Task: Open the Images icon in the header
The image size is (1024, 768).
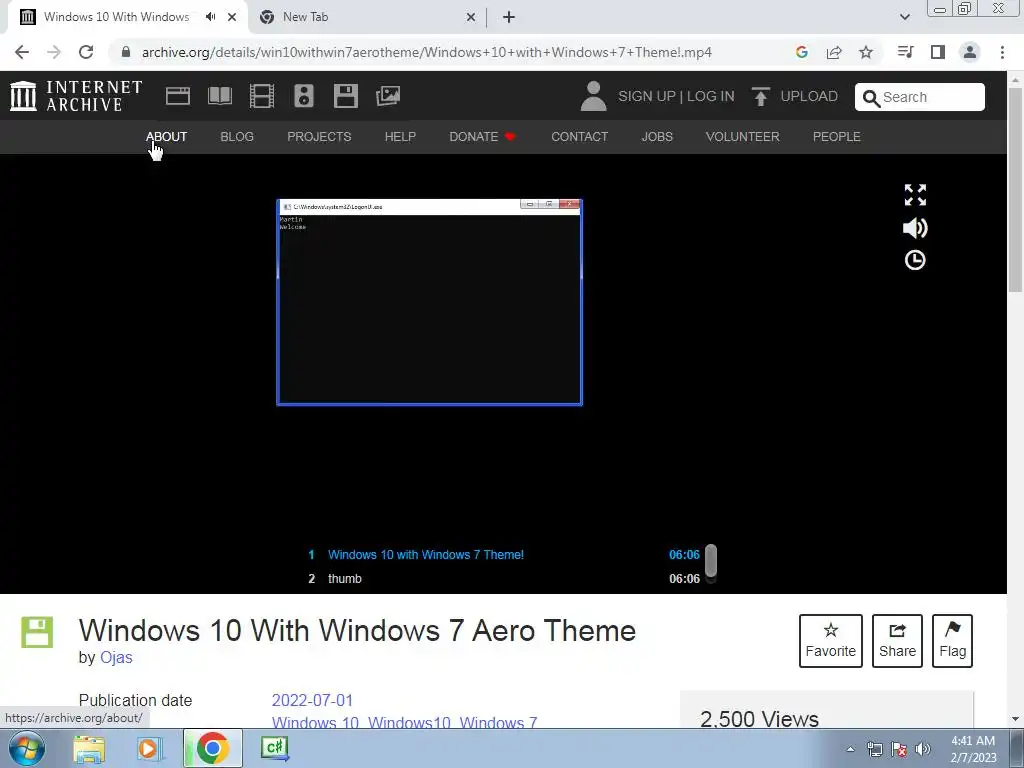Action: 388,96
